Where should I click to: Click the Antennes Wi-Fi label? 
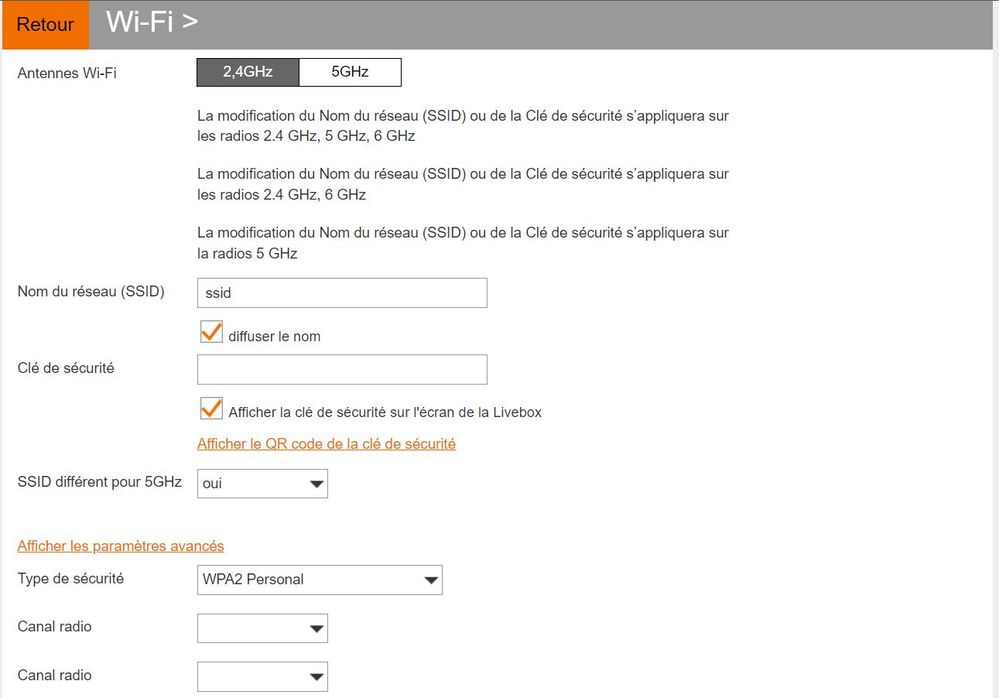tap(67, 73)
